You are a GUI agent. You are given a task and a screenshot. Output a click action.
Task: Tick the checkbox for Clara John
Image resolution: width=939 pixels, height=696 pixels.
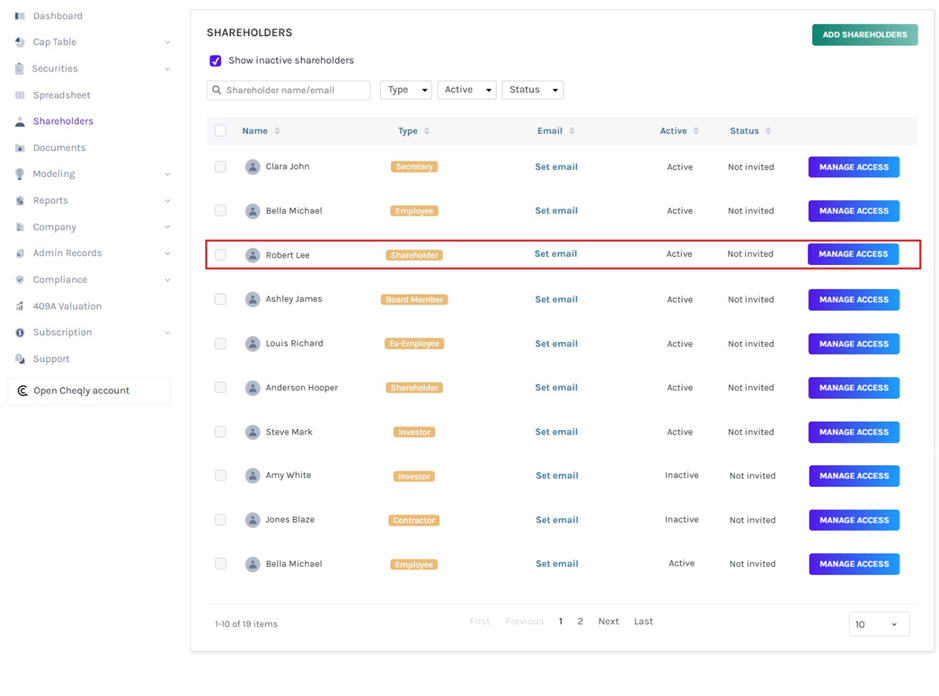tap(220, 167)
